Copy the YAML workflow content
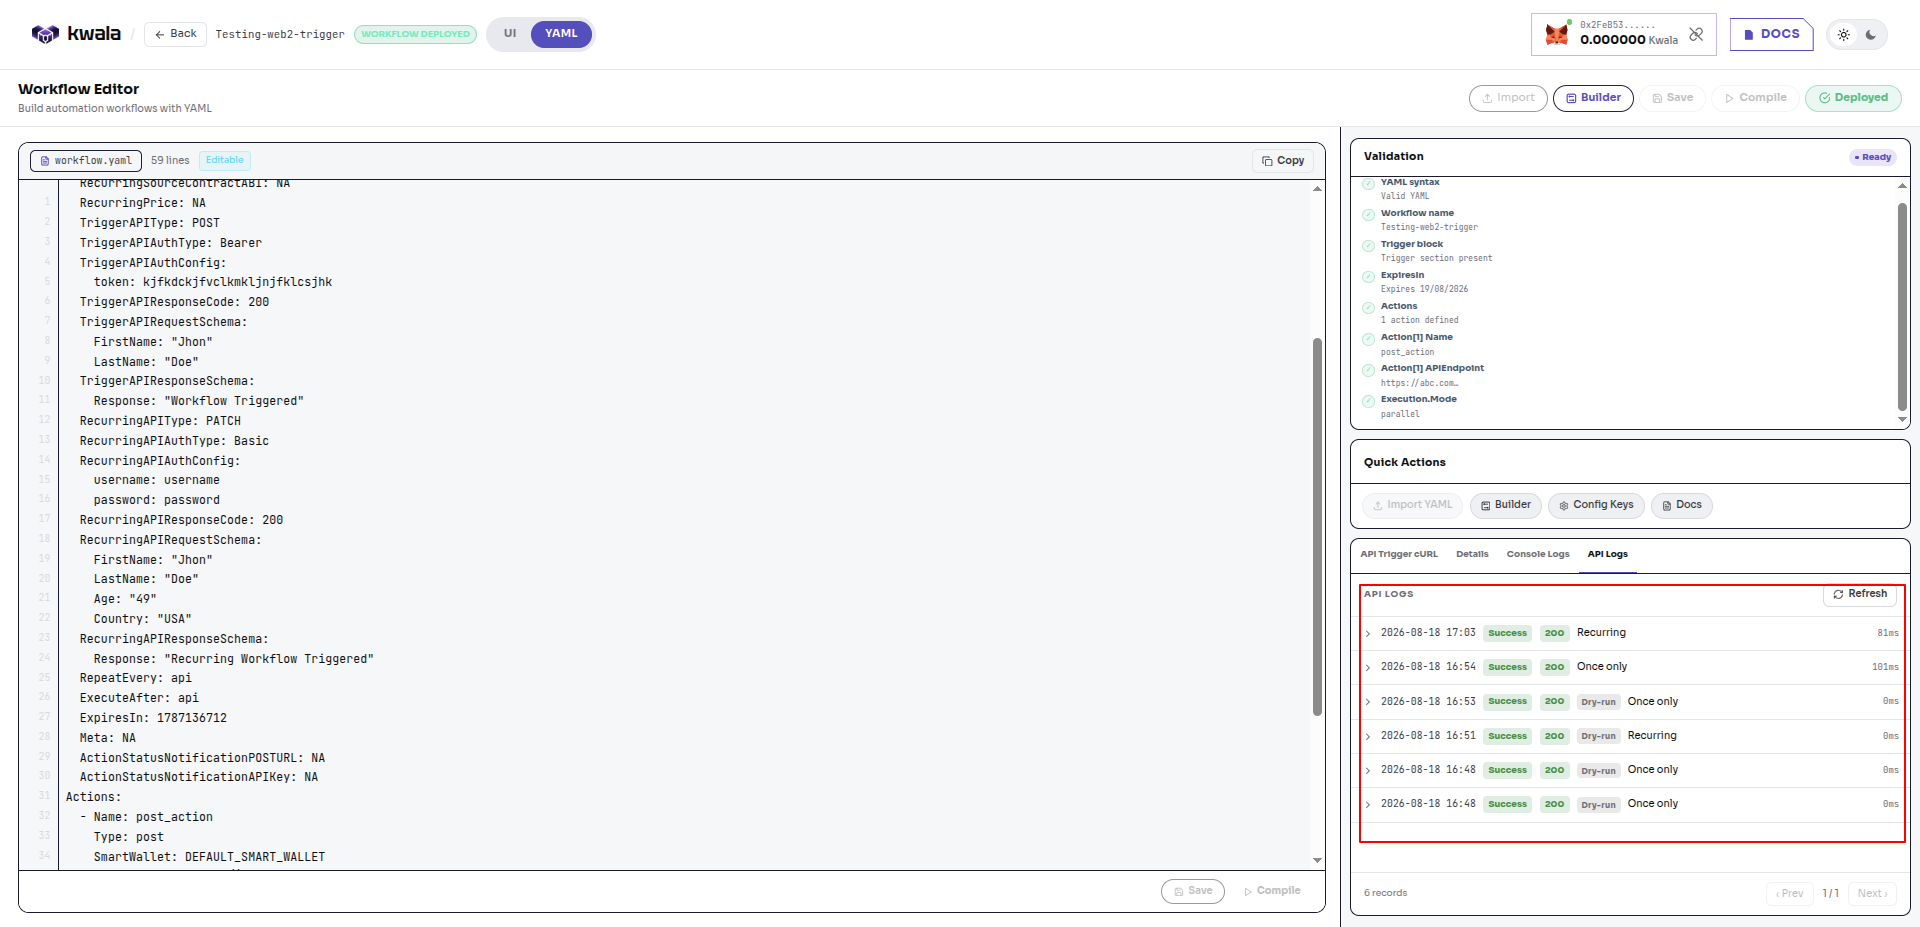The width and height of the screenshot is (1920, 927). [x=1282, y=161]
